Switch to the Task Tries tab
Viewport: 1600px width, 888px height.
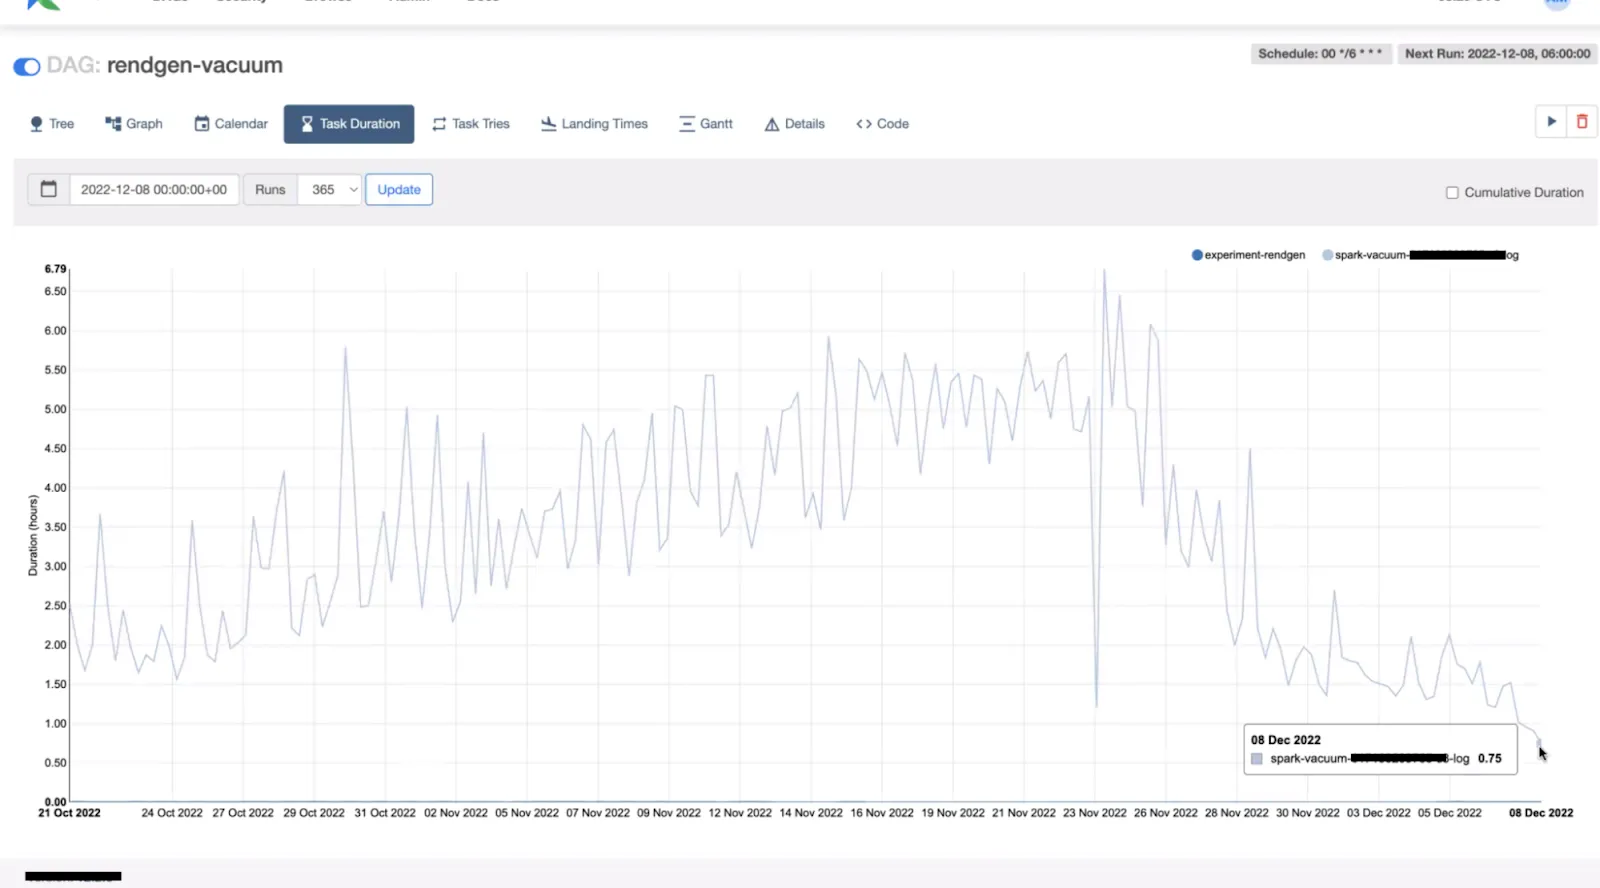coord(471,124)
